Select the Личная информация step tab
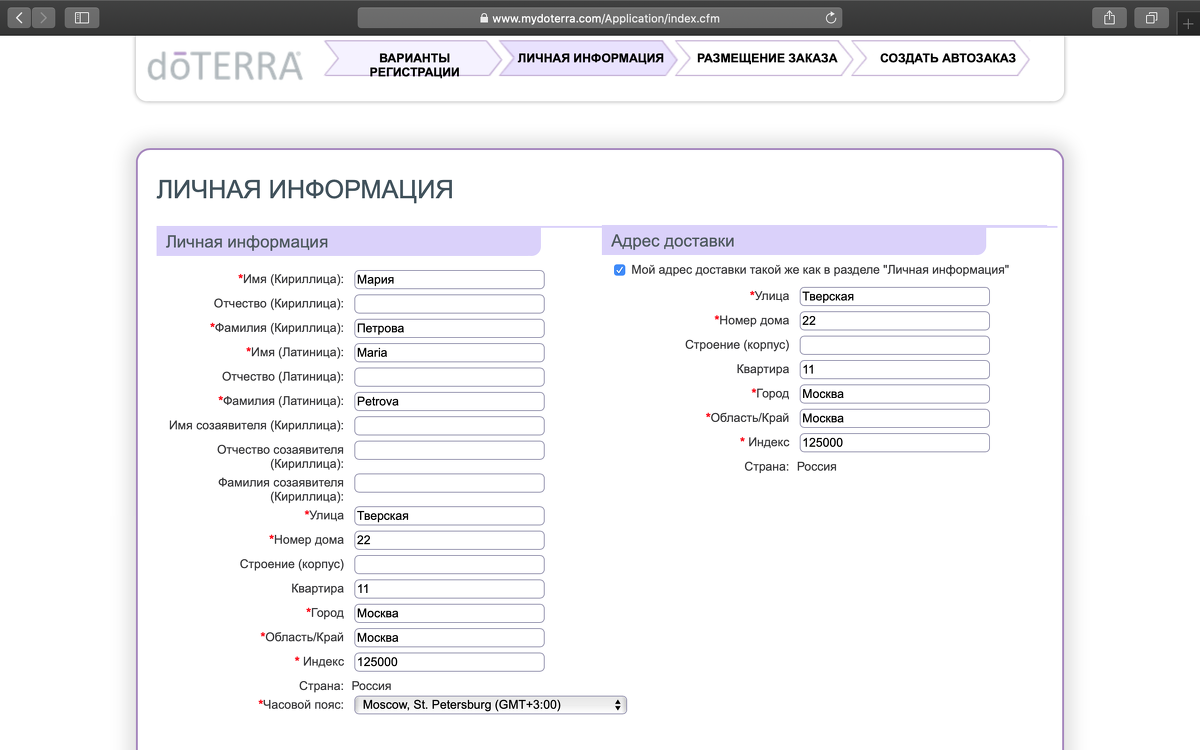 point(590,58)
